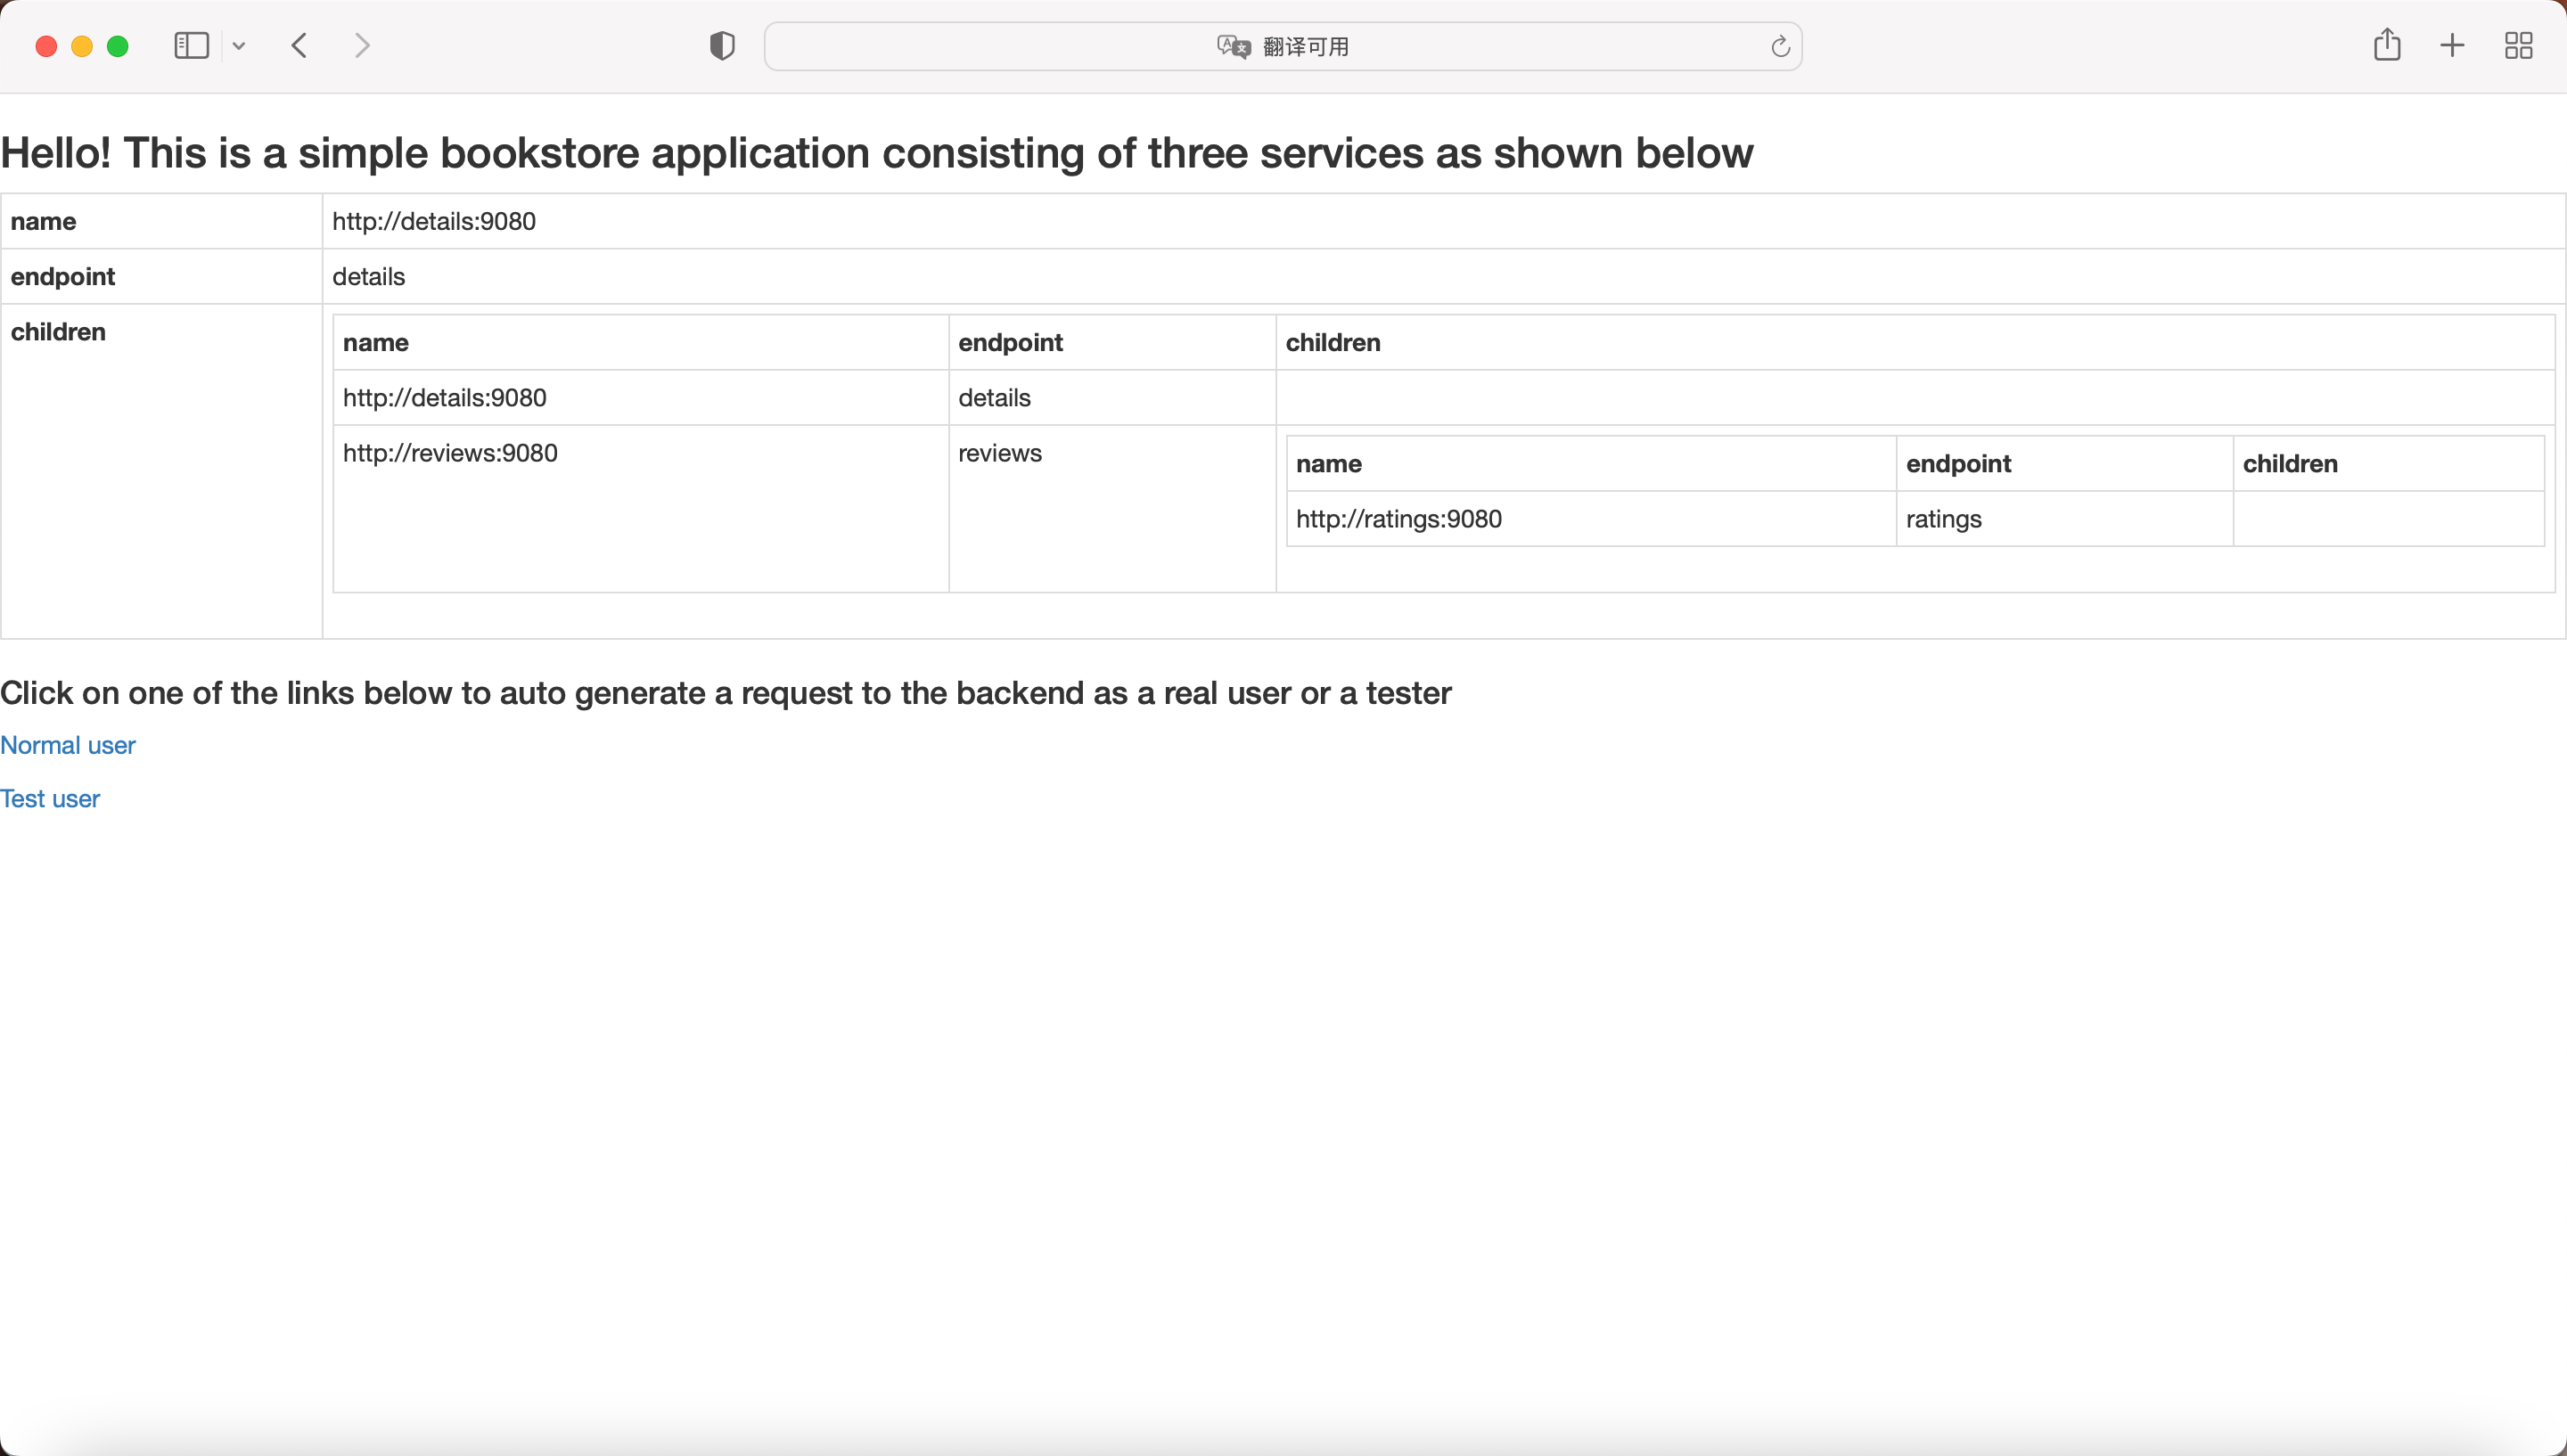Open the share menu icon
Viewport: 2567px width, 1456px height.
click(2387, 45)
